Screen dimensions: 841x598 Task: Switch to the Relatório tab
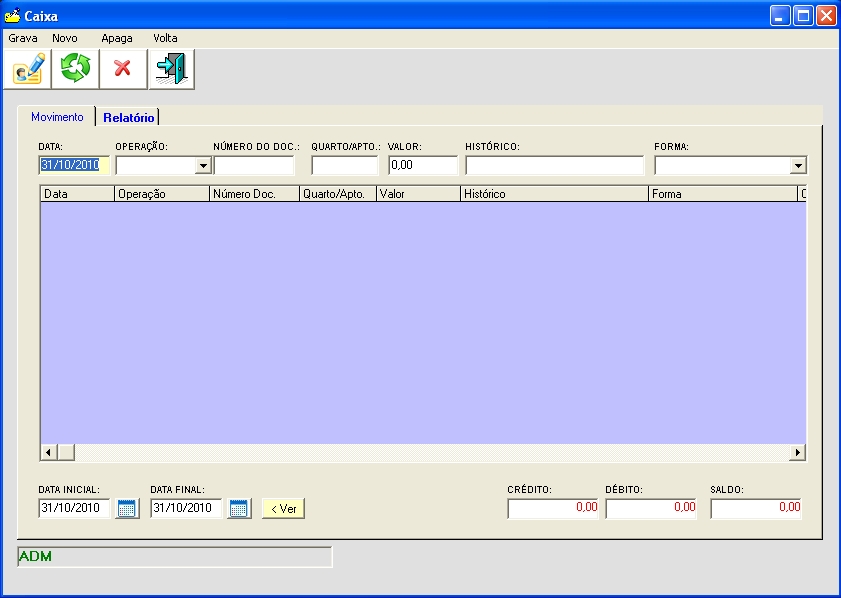pyautogui.click(x=129, y=118)
